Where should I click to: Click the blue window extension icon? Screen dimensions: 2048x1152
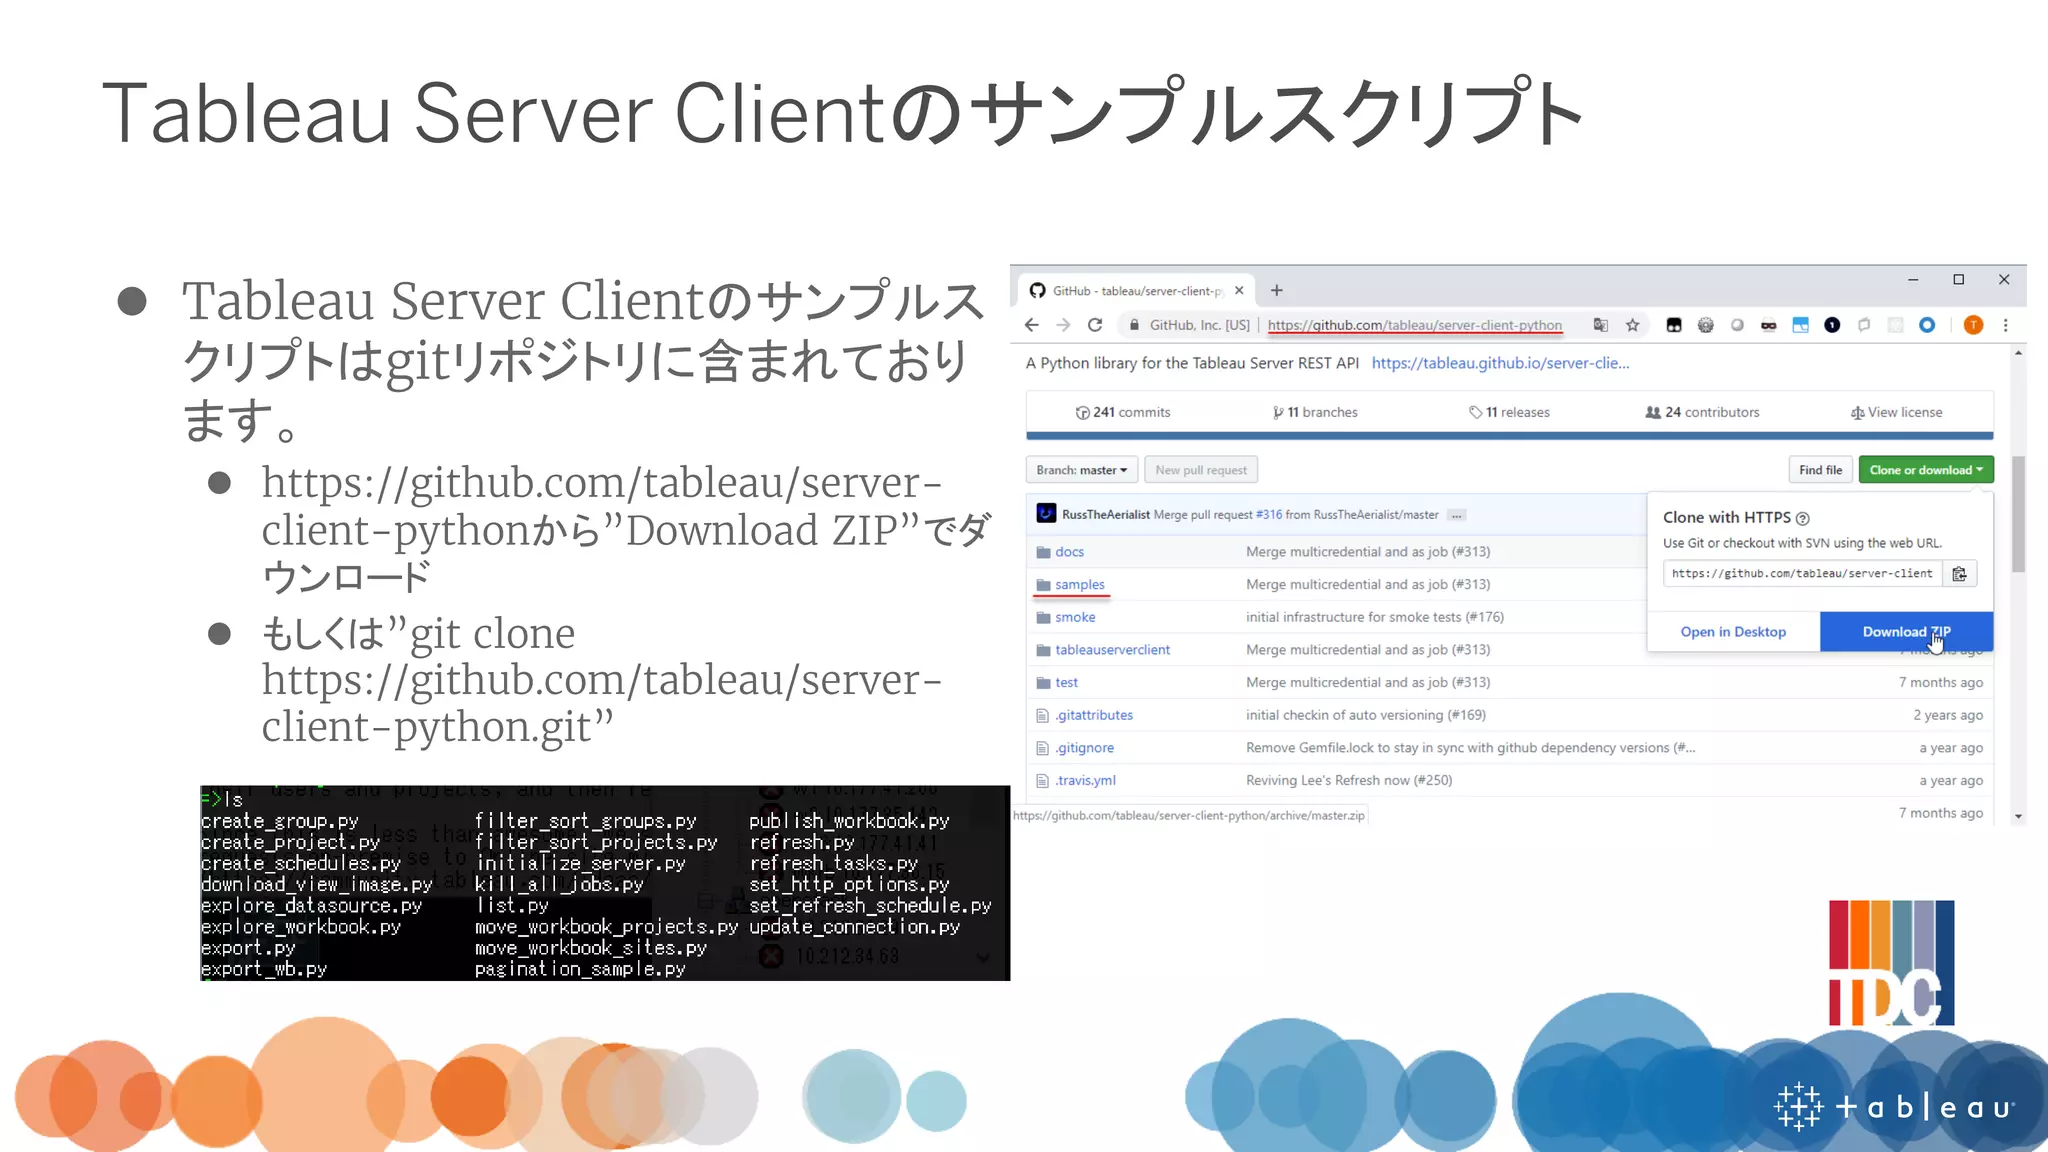[1801, 325]
